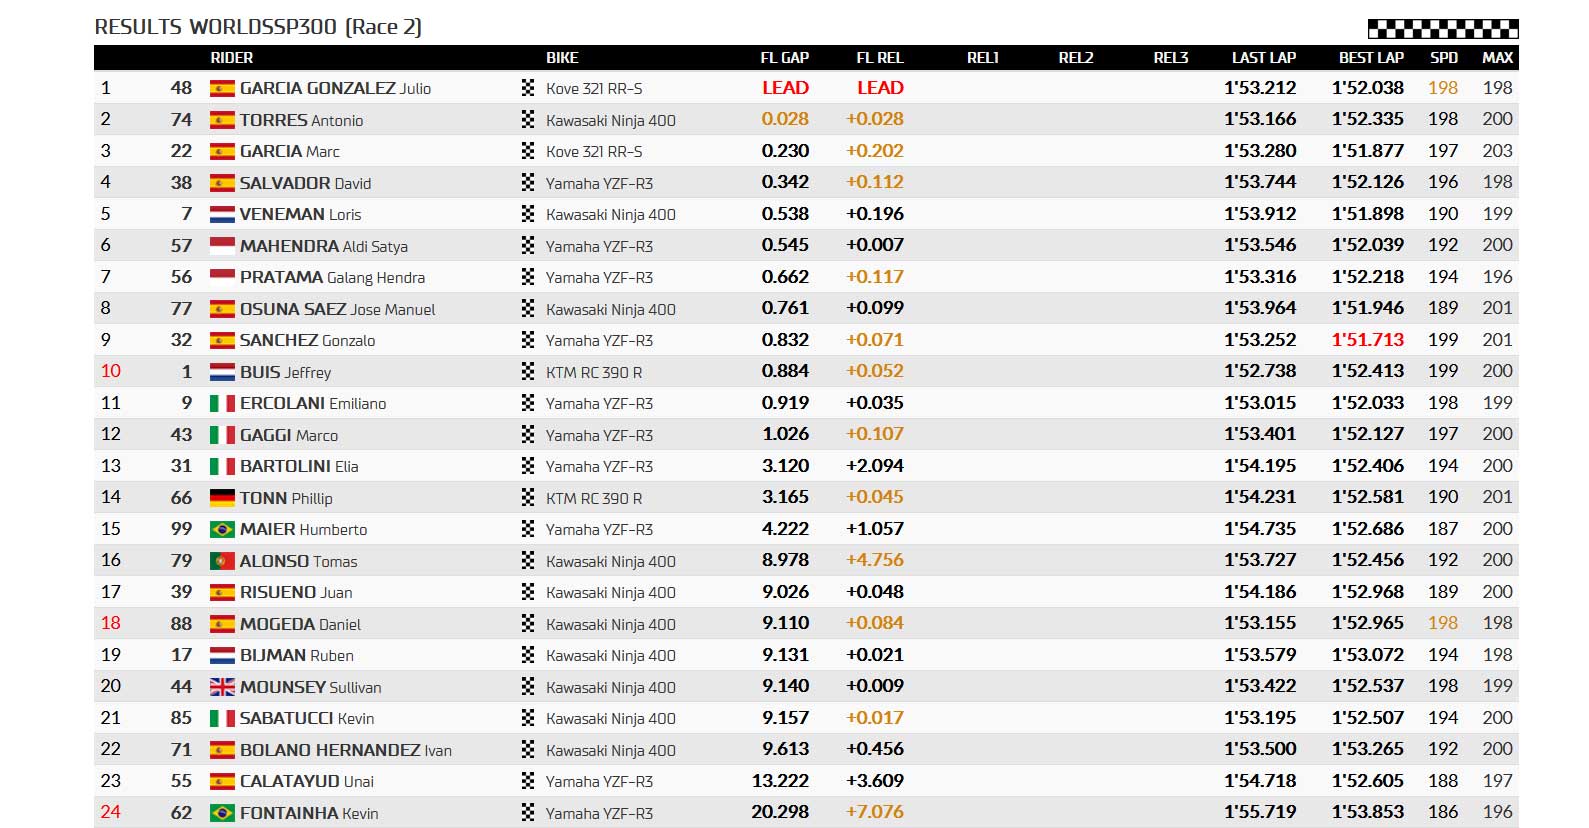Click the MAX speed value 203
This screenshot has width=1589, height=828.
coord(1497,151)
